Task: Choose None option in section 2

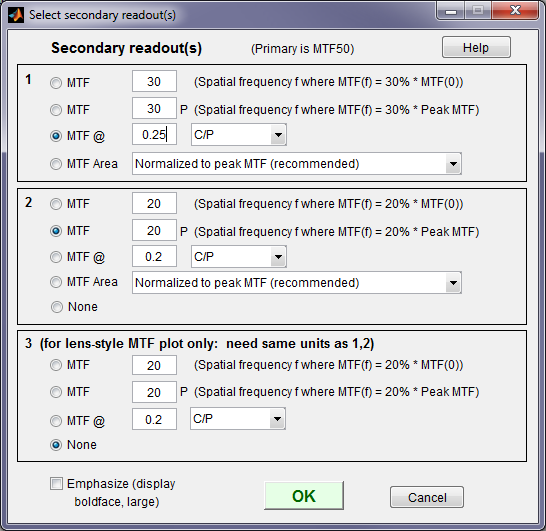Action: 56,307
